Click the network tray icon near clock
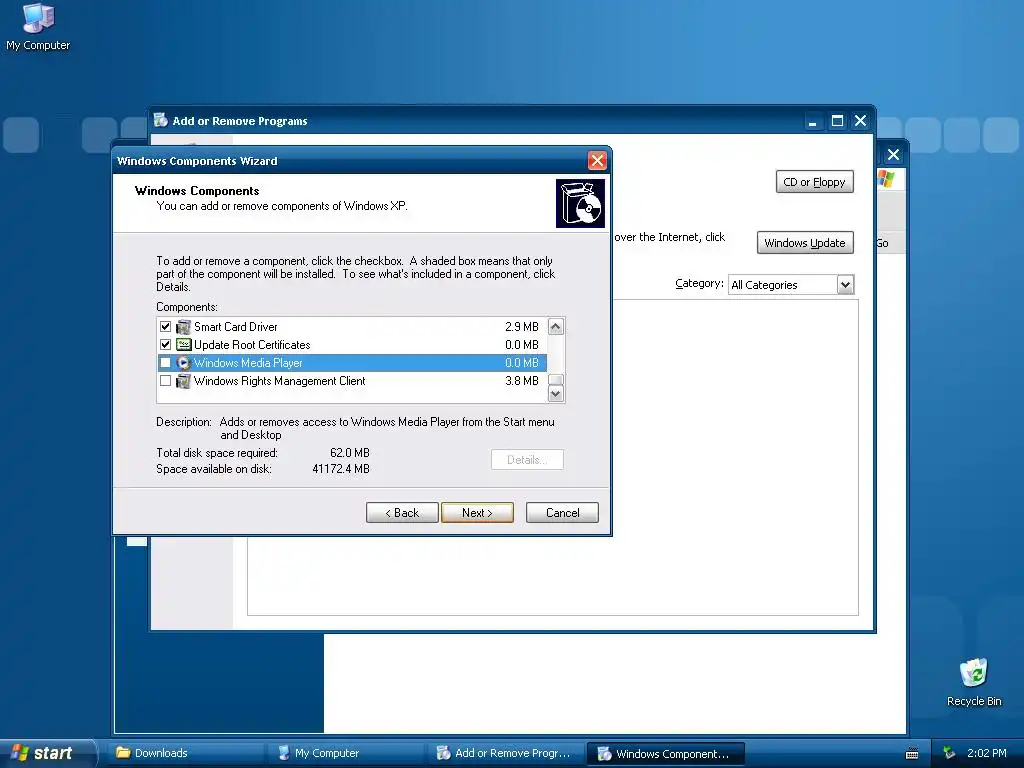1024x768 pixels. [x=949, y=753]
